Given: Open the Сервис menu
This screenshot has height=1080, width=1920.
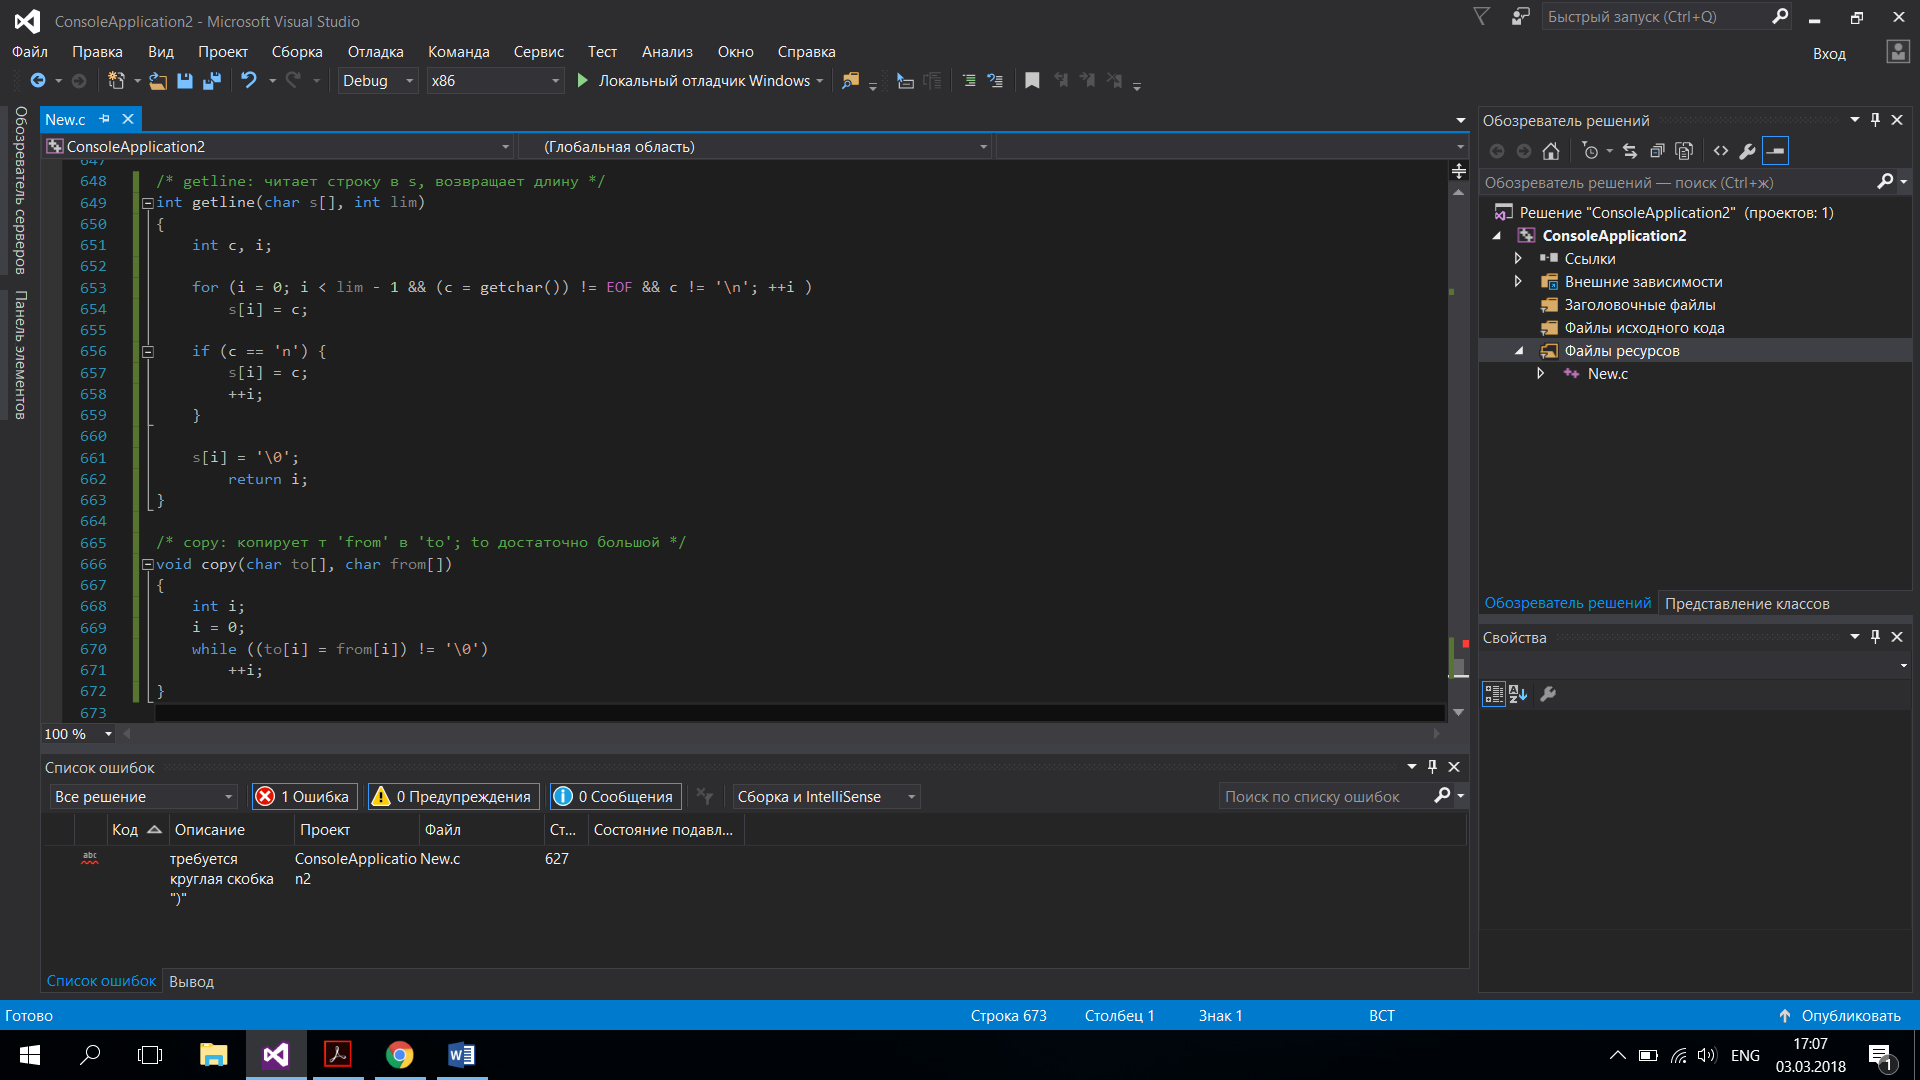Looking at the screenshot, I should point(539,52).
